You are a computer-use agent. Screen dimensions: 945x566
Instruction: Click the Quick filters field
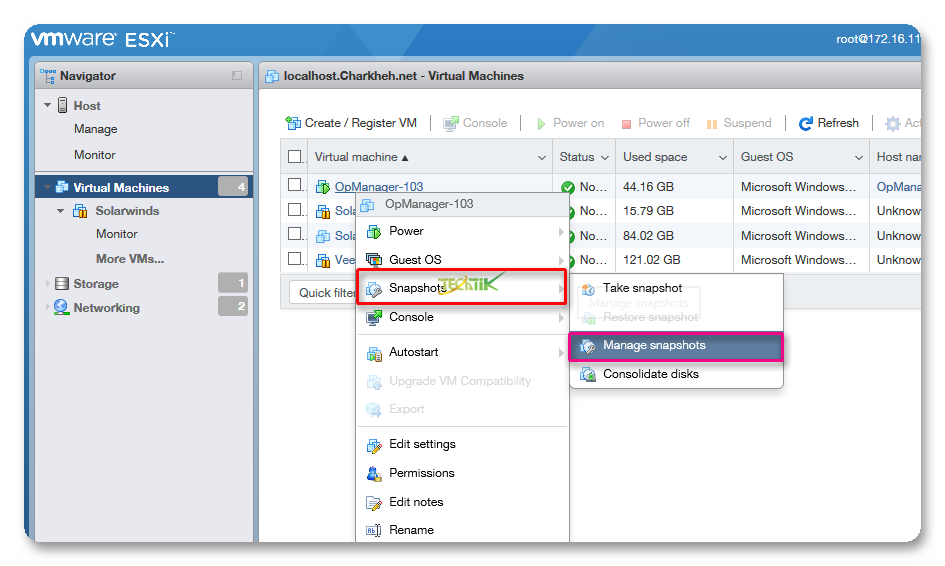[x=323, y=293]
